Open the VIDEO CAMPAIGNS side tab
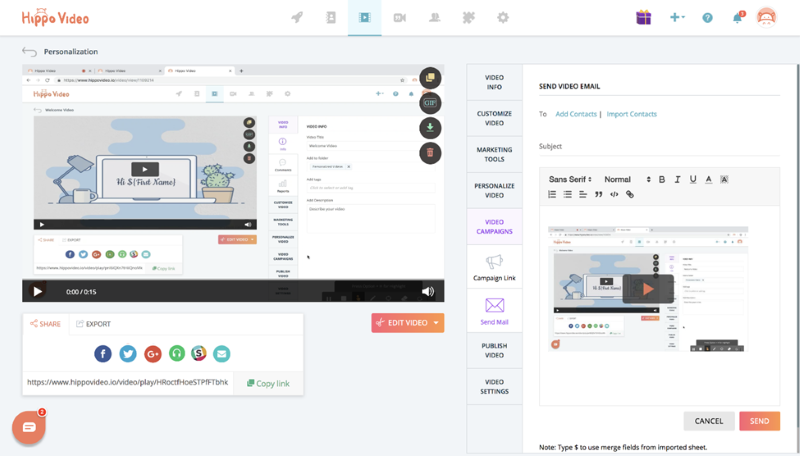800x456 pixels. click(494, 226)
